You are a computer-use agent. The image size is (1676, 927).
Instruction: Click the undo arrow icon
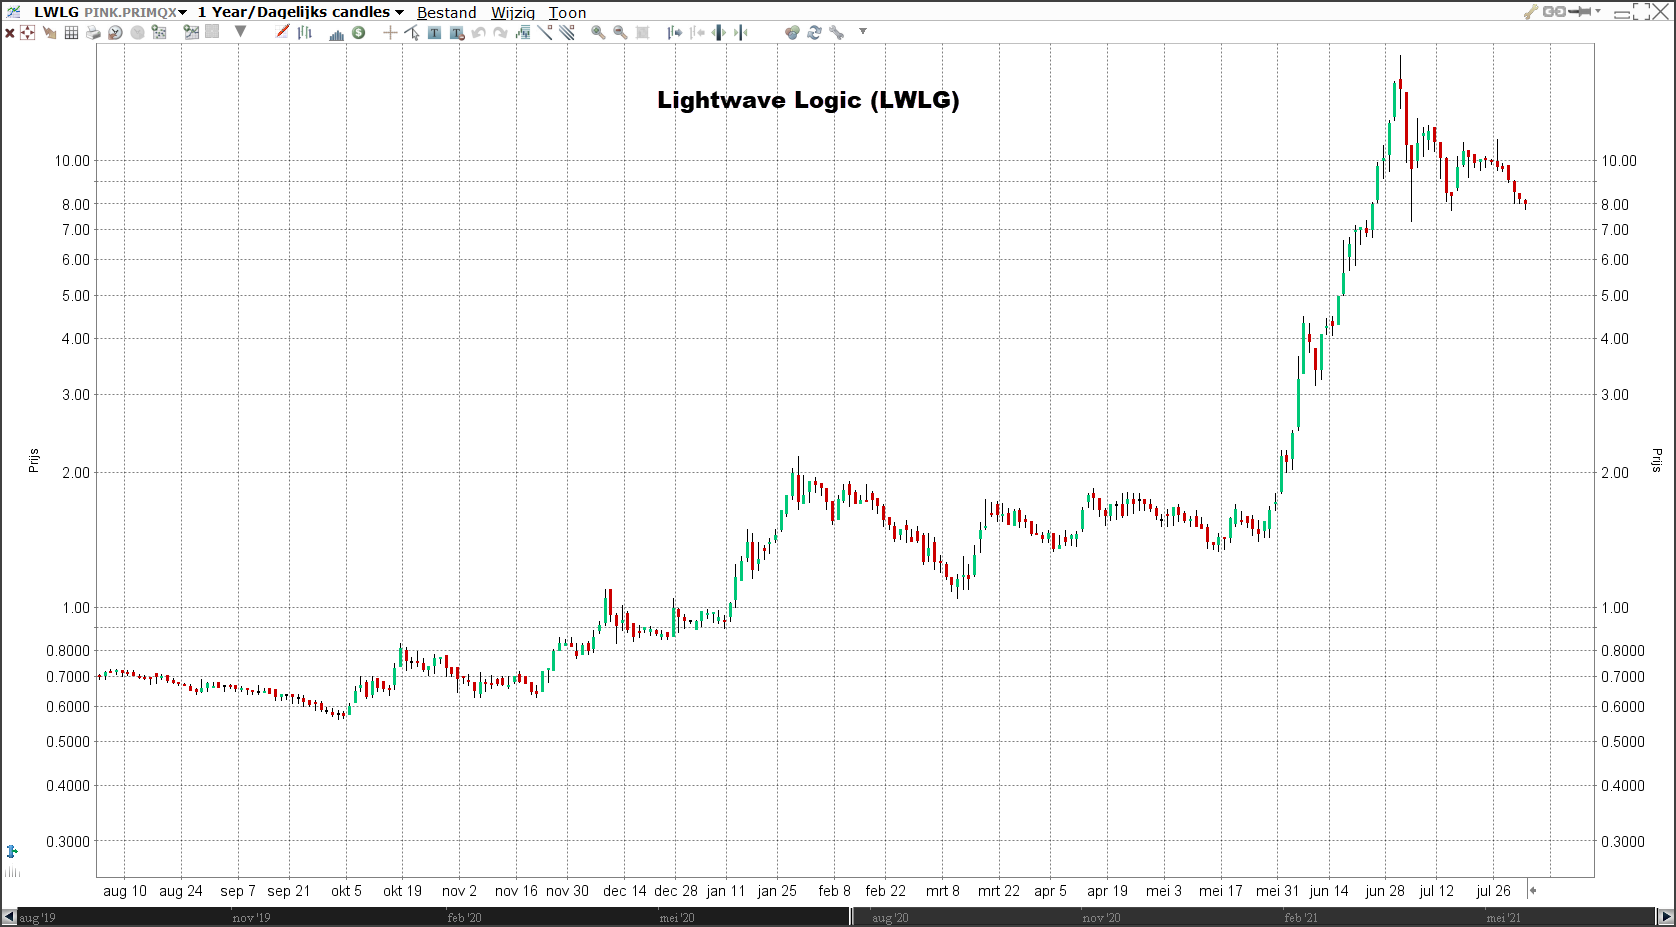(x=478, y=32)
